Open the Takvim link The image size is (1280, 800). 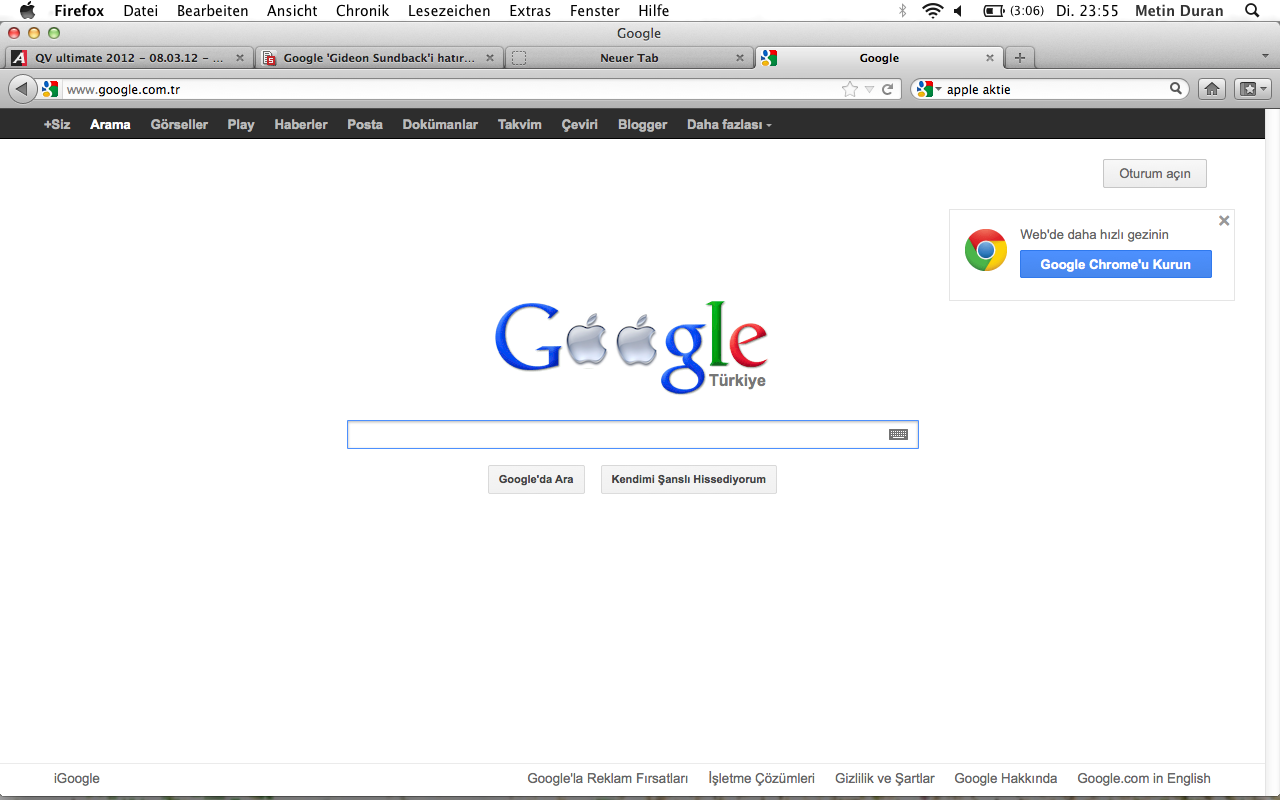click(520, 125)
